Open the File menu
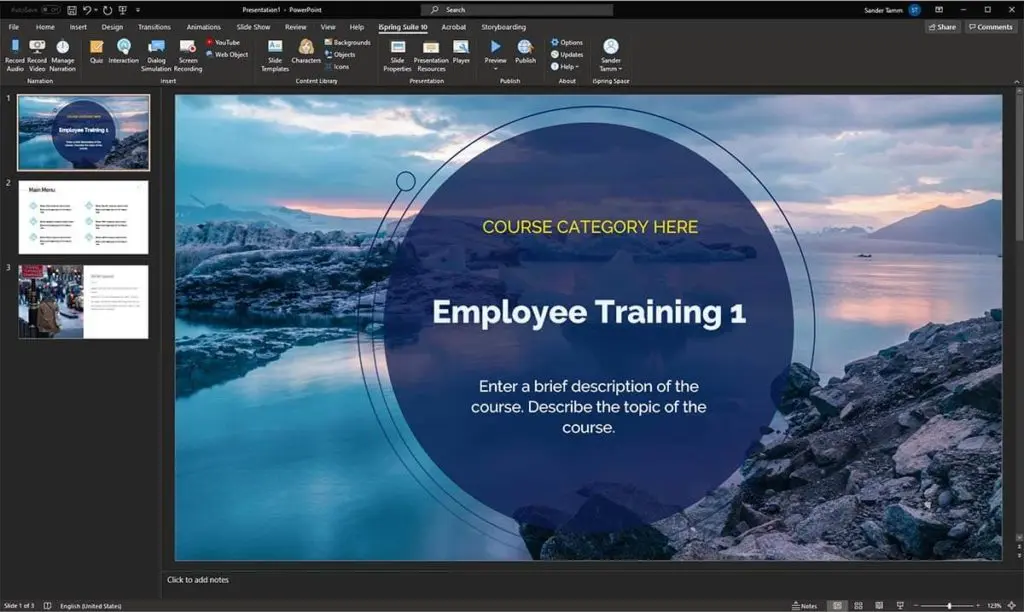 coord(14,27)
